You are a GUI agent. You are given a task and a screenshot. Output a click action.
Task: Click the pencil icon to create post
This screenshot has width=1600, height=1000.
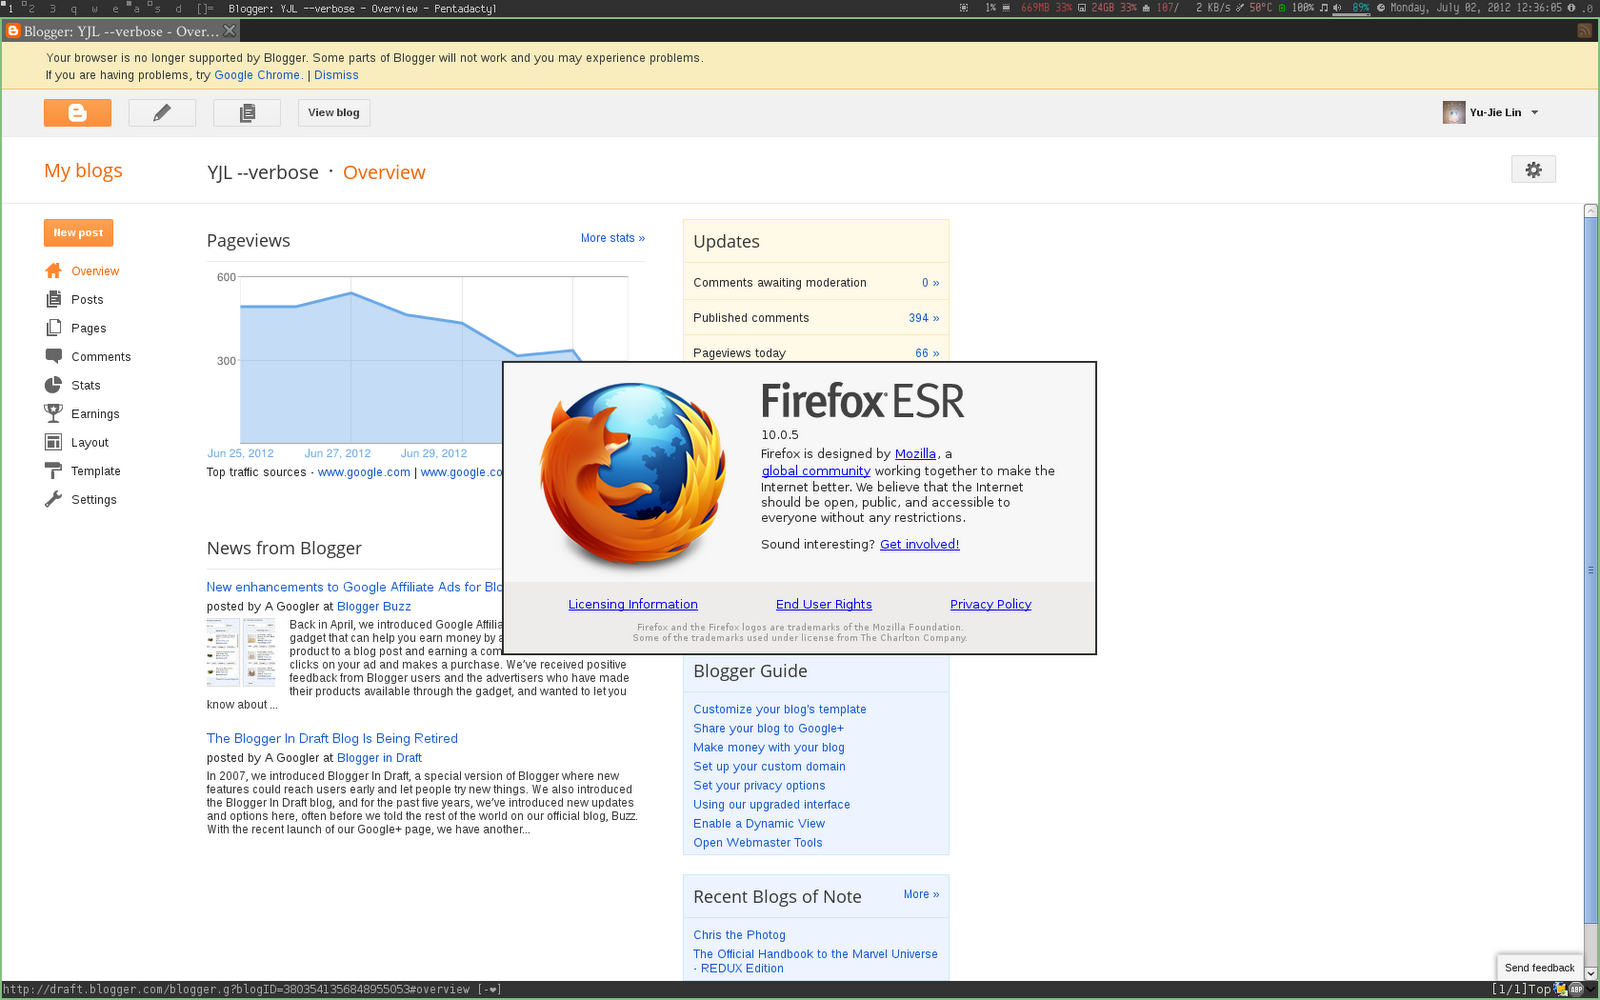pos(162,113)
